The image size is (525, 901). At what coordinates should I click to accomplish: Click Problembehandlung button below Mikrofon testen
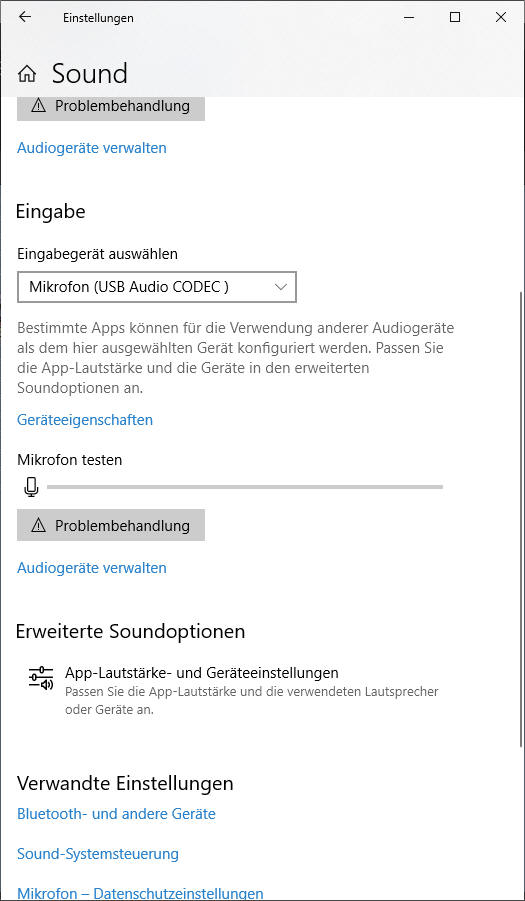[x=111, y=525]
